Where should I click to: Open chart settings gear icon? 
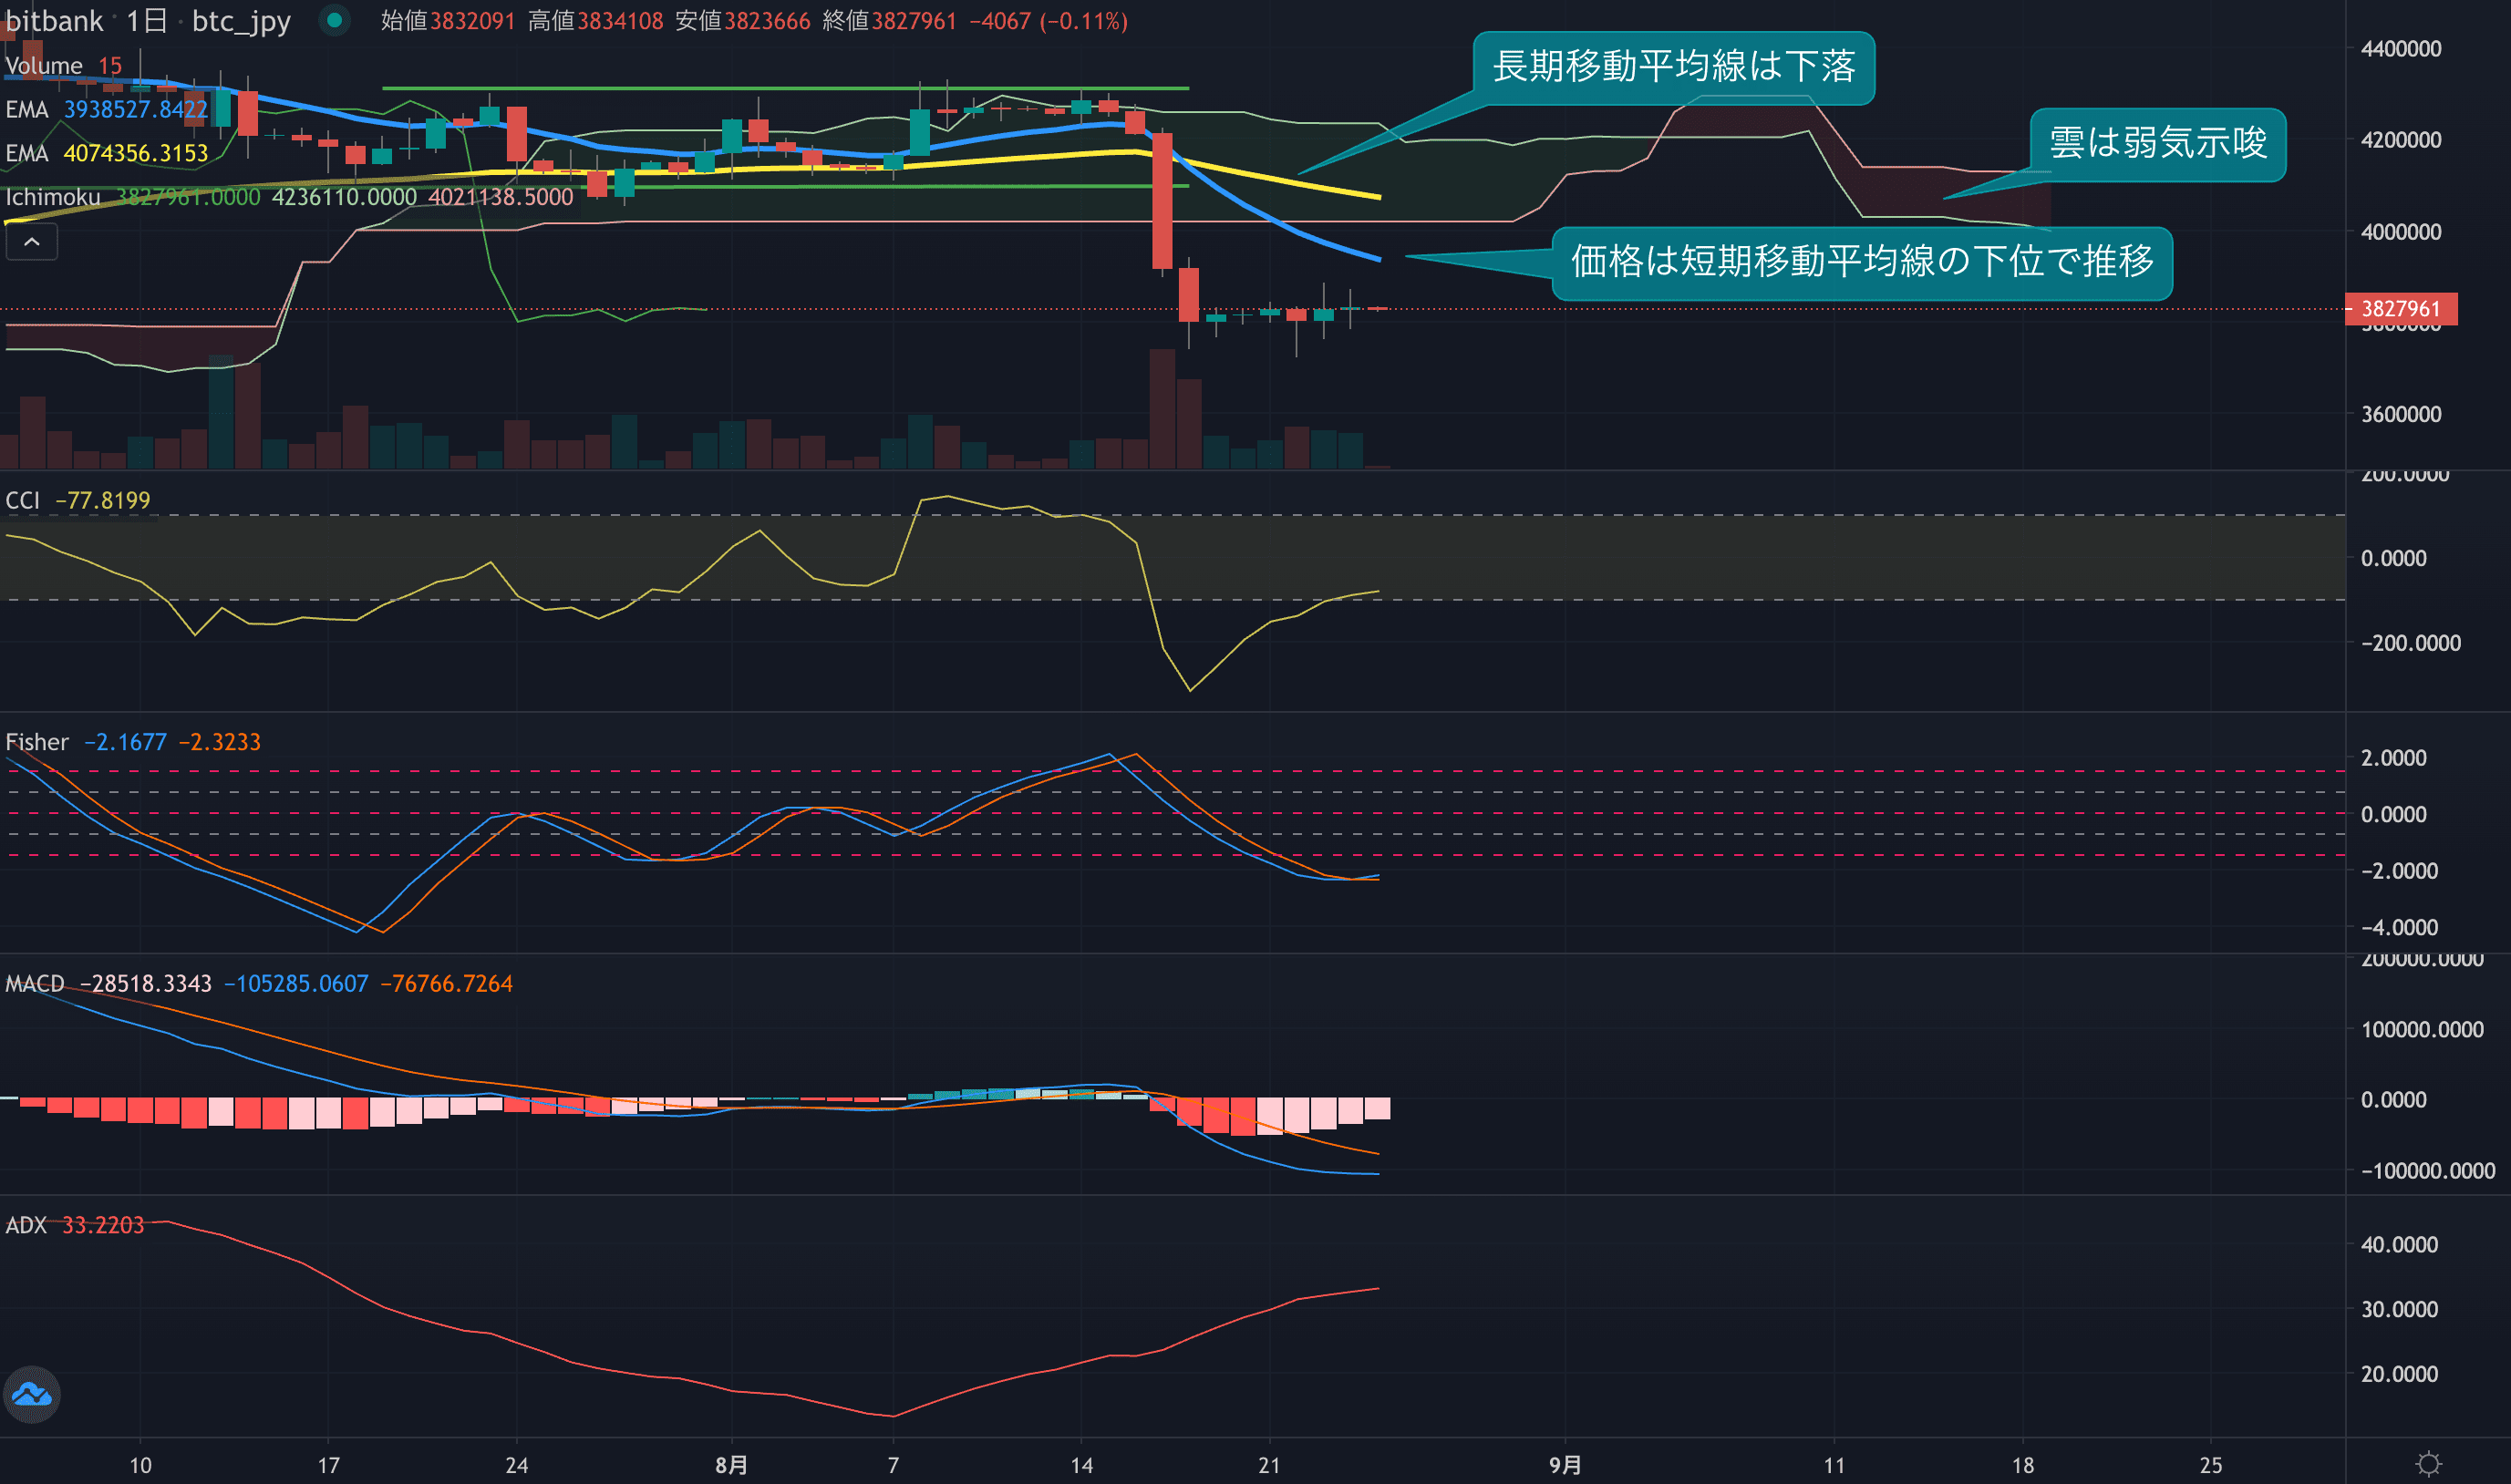click(x=2428, y=1464)
